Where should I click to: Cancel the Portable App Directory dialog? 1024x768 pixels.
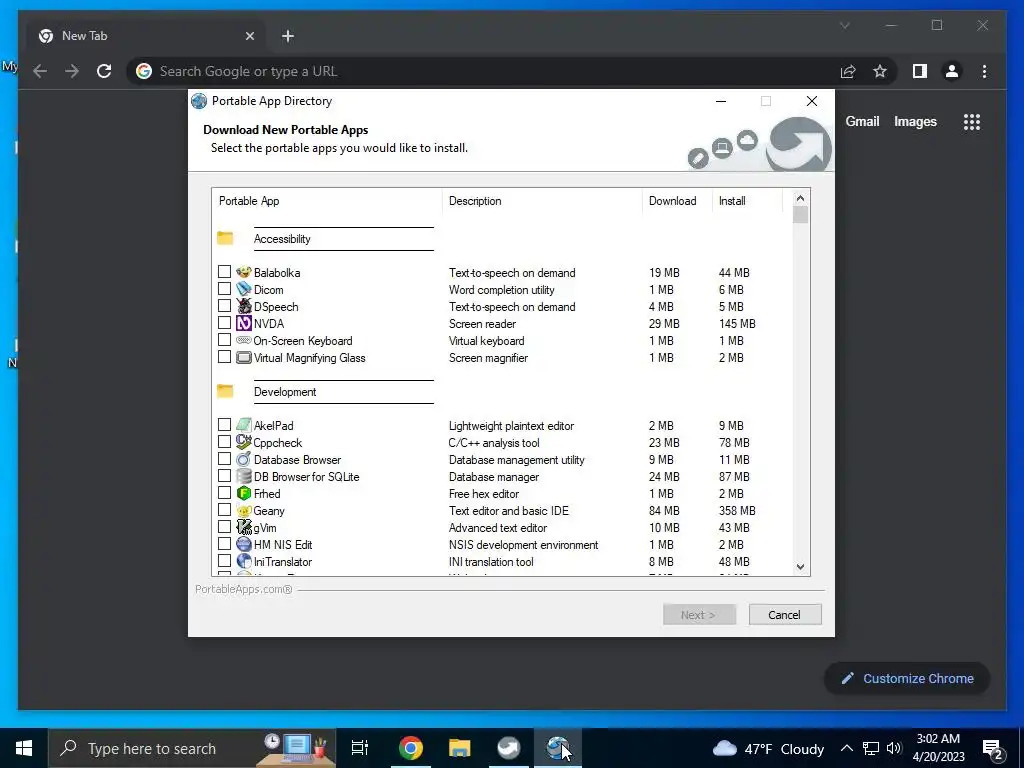pos(785,615)
